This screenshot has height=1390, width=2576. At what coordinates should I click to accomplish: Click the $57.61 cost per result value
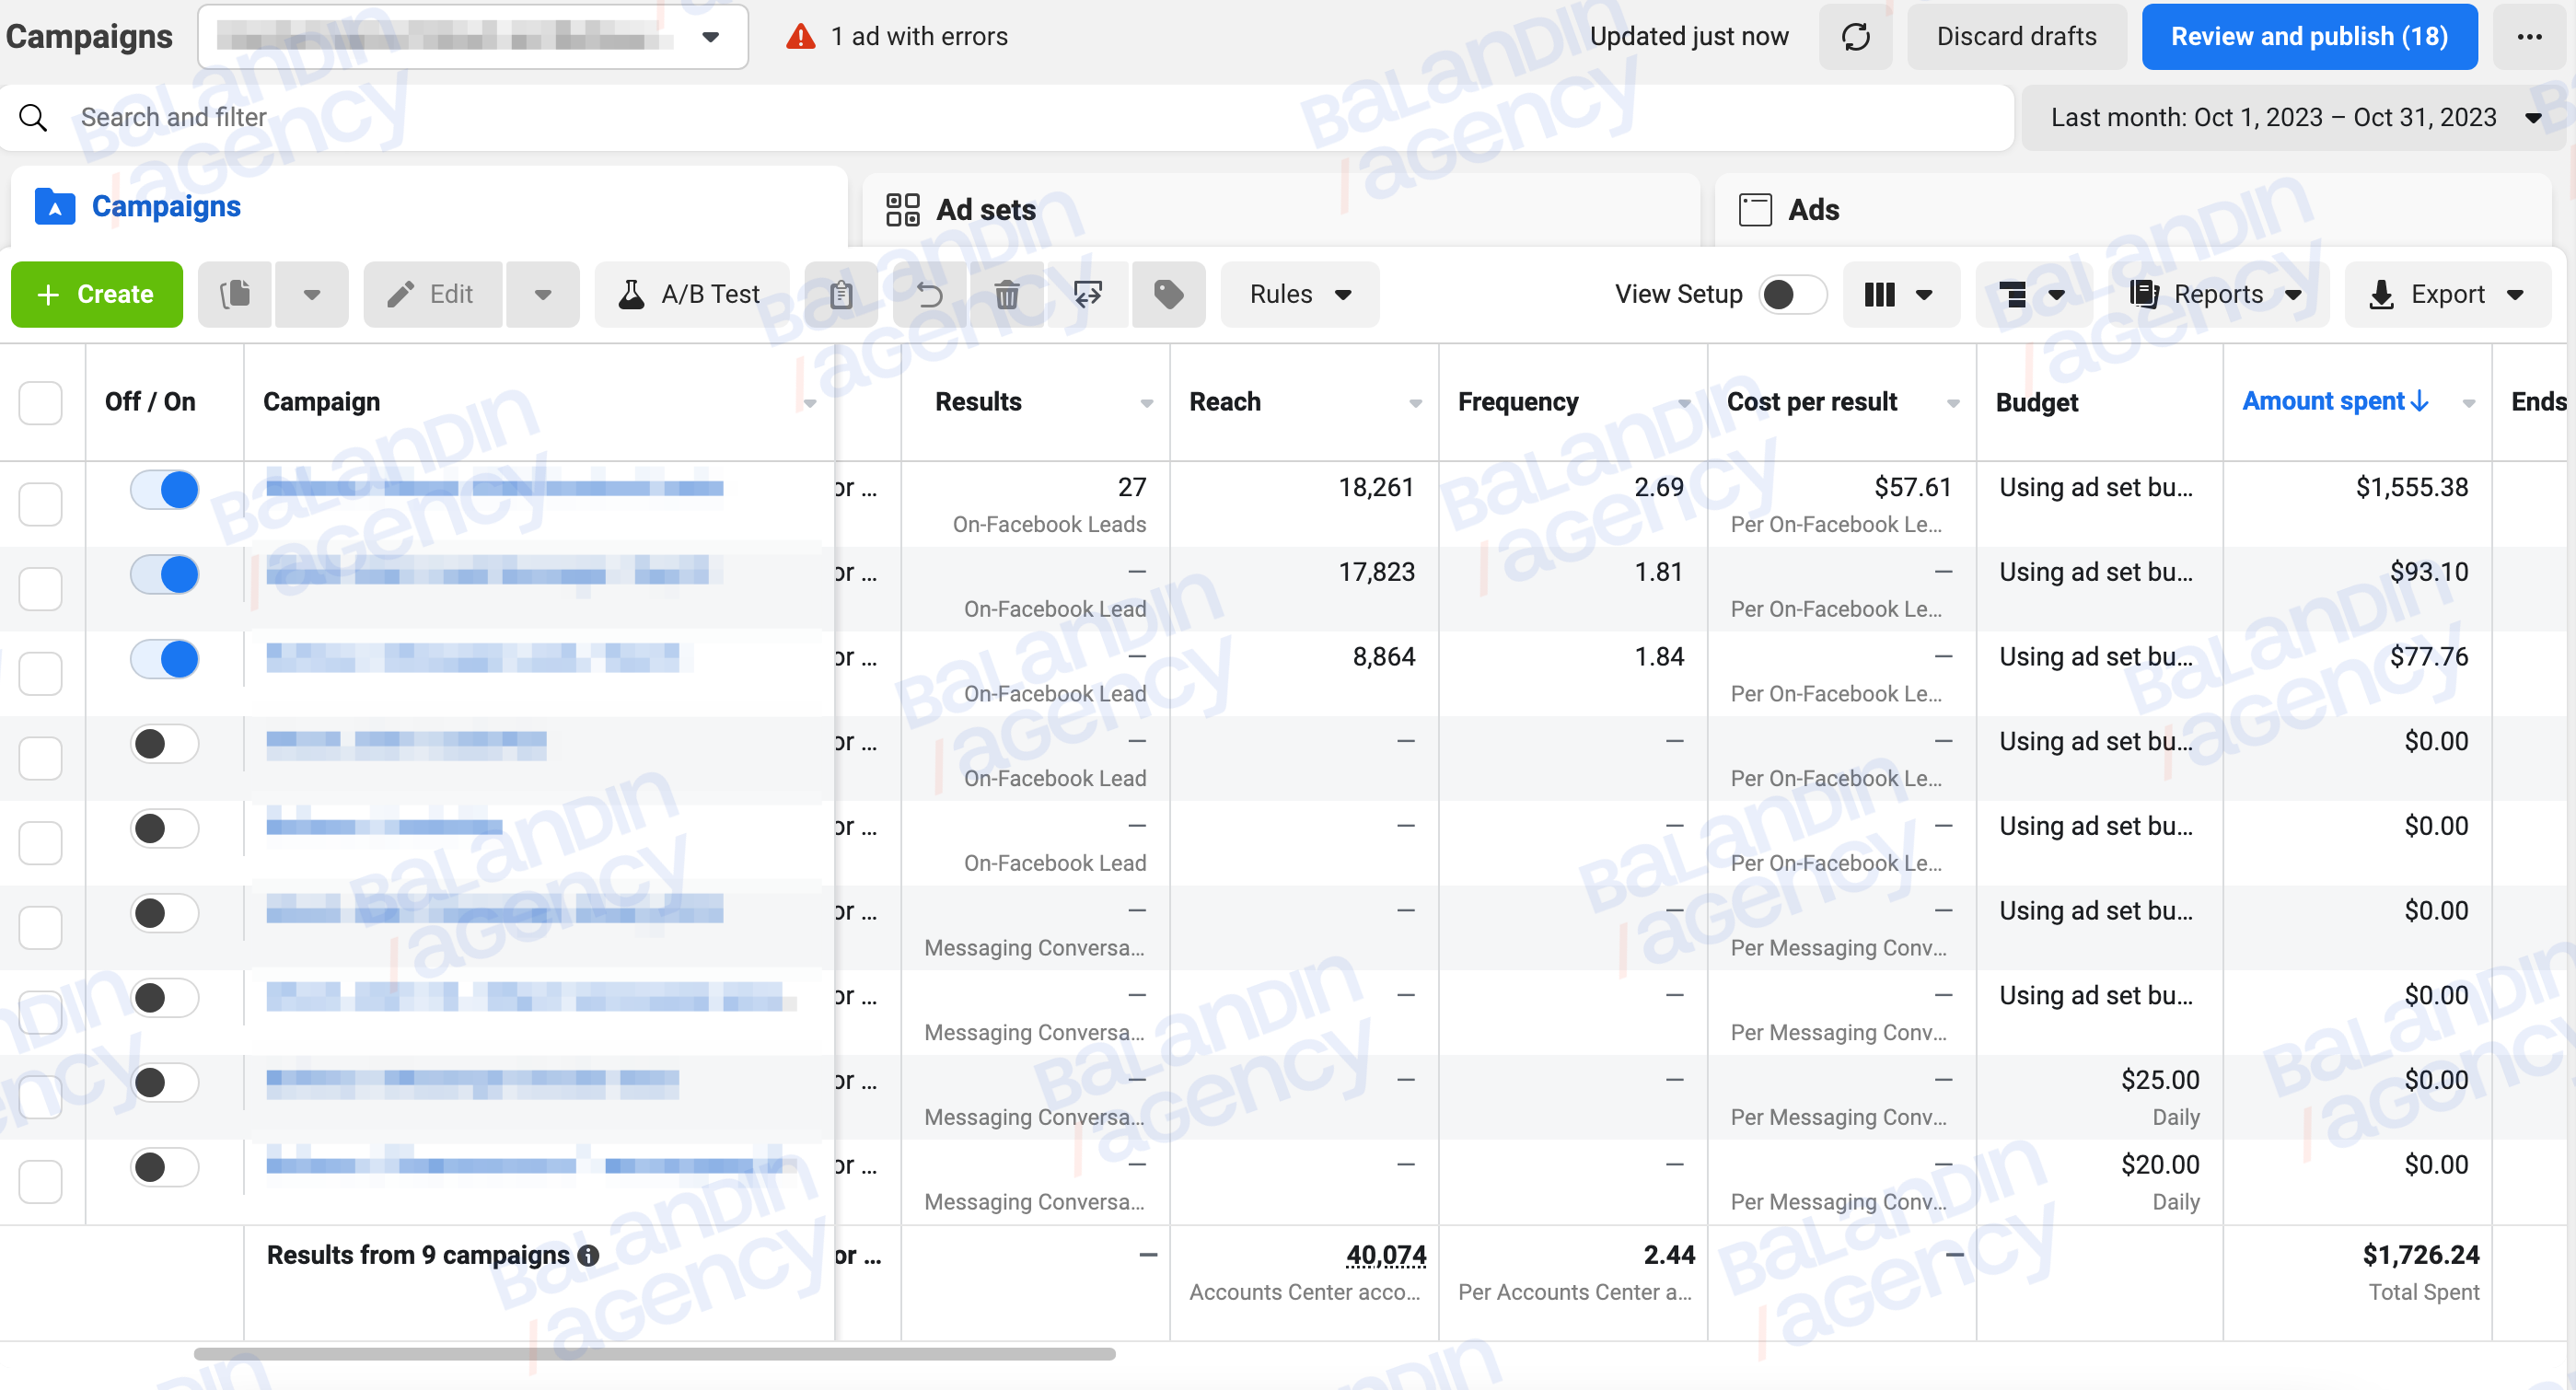1912,487
